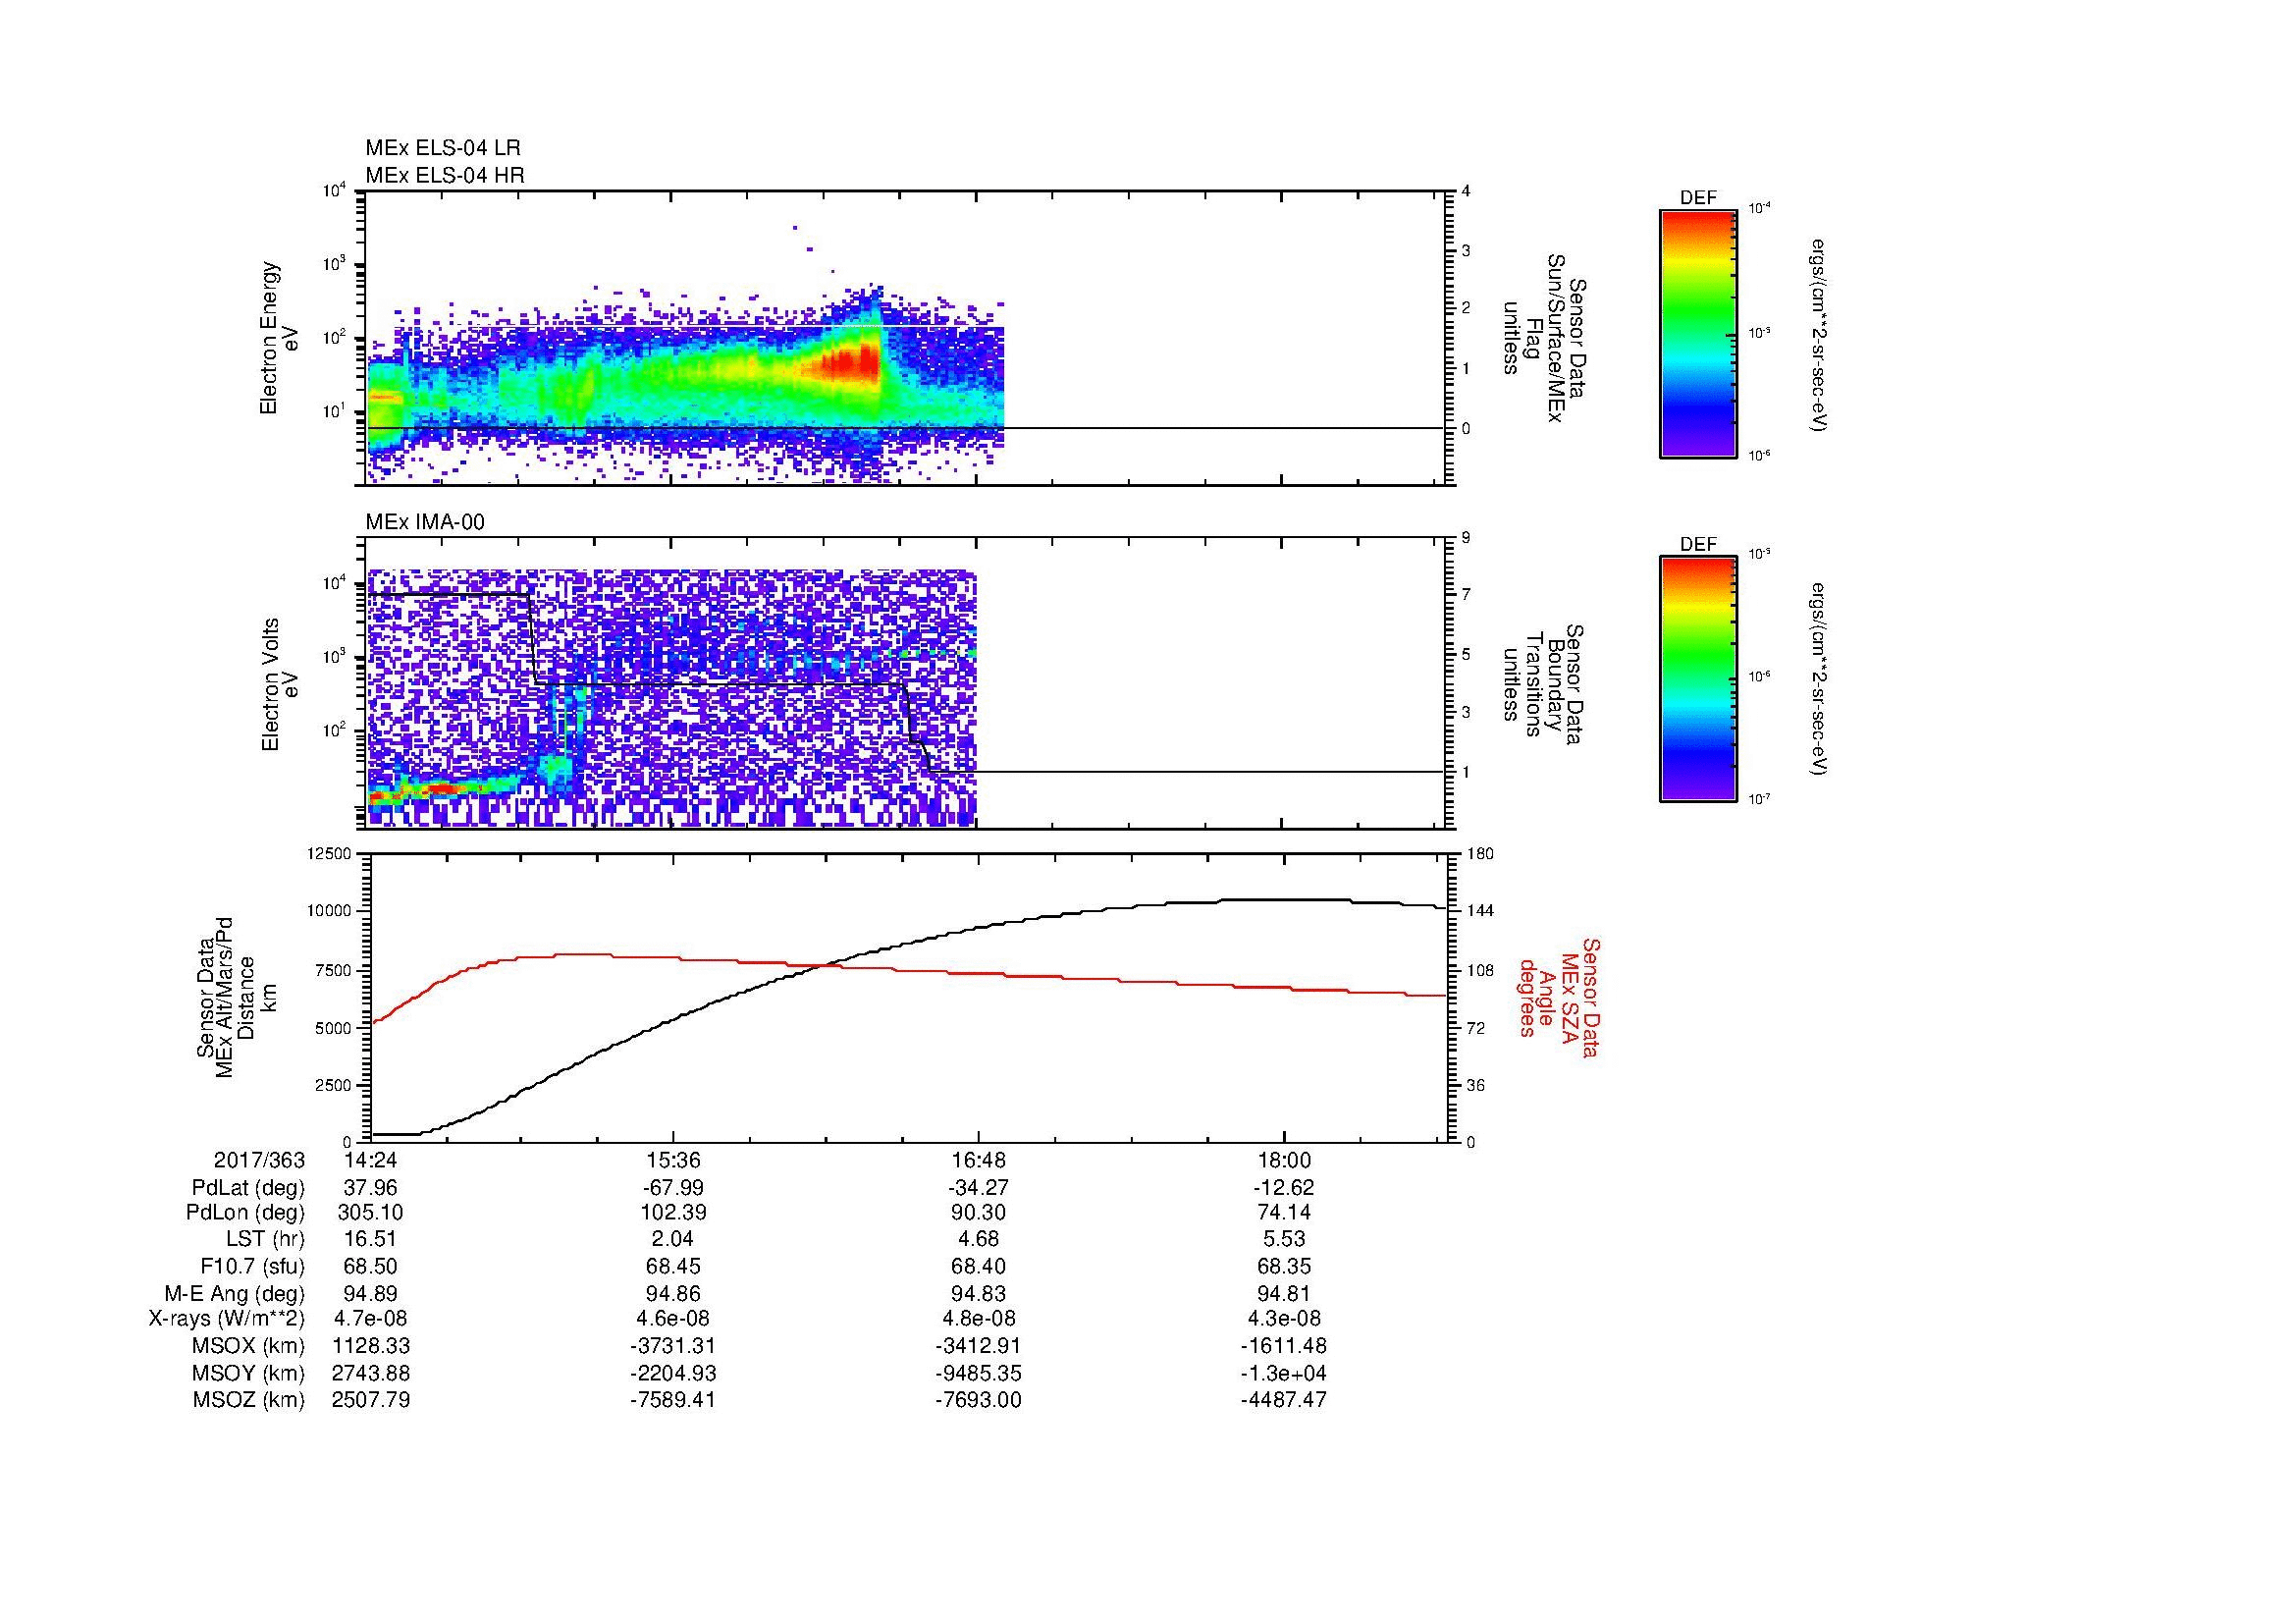Click the MSOY value '-1.3e+04'
The width and height of the screenshot is (2296, 1623).
coord(1284,1373)
